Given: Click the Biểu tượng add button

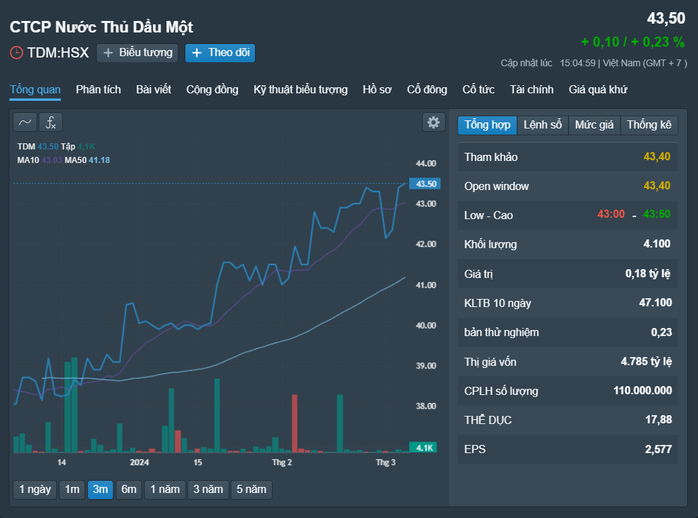Looking at the screenshot, I should click(138, 53).
